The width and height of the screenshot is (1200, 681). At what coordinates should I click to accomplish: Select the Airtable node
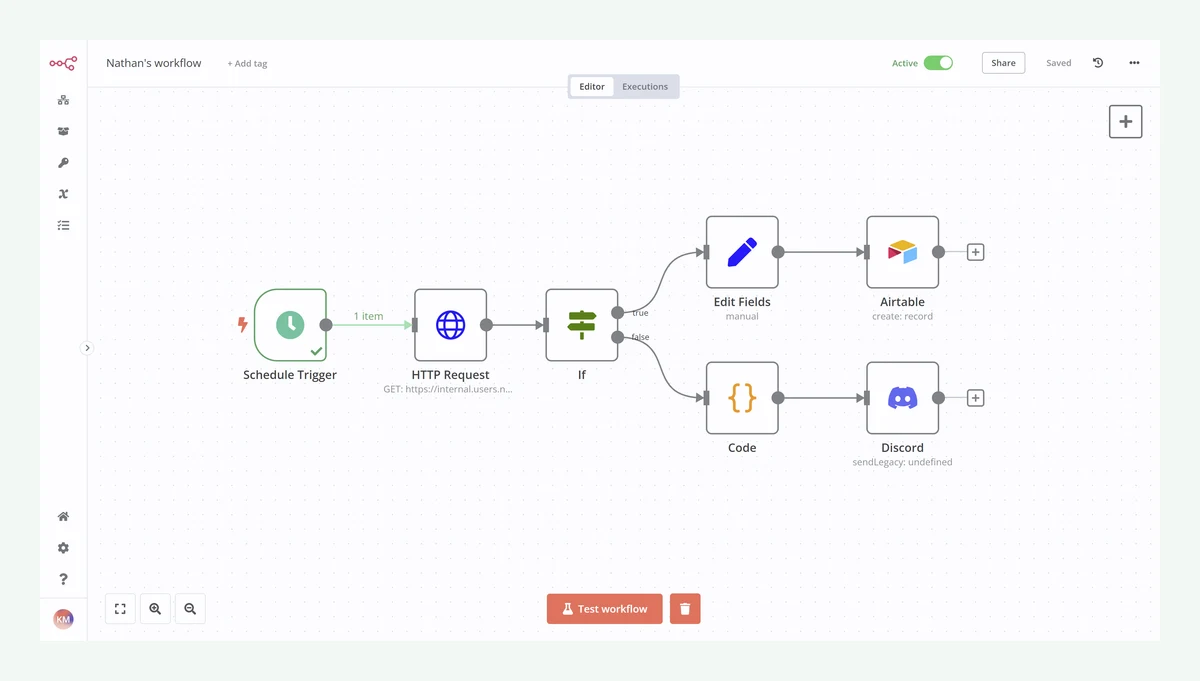pyautogui.click(x=903, y=252)
